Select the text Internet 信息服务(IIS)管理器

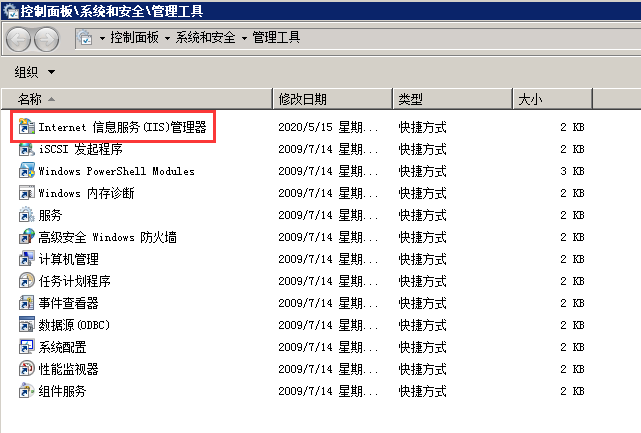coord(122,127)
